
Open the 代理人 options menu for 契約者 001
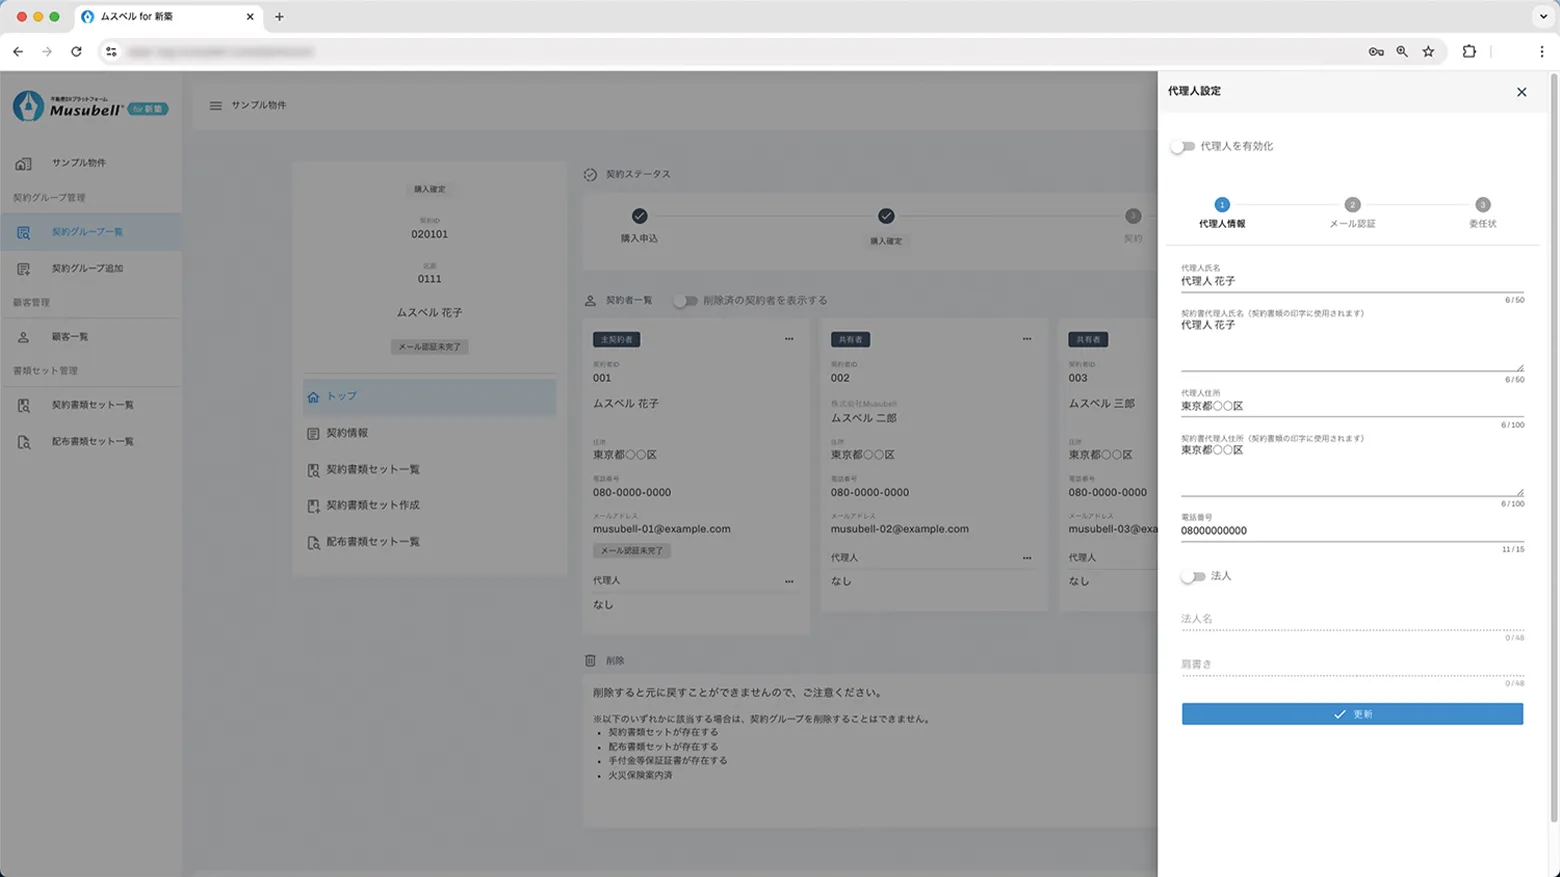click(789, 581)
